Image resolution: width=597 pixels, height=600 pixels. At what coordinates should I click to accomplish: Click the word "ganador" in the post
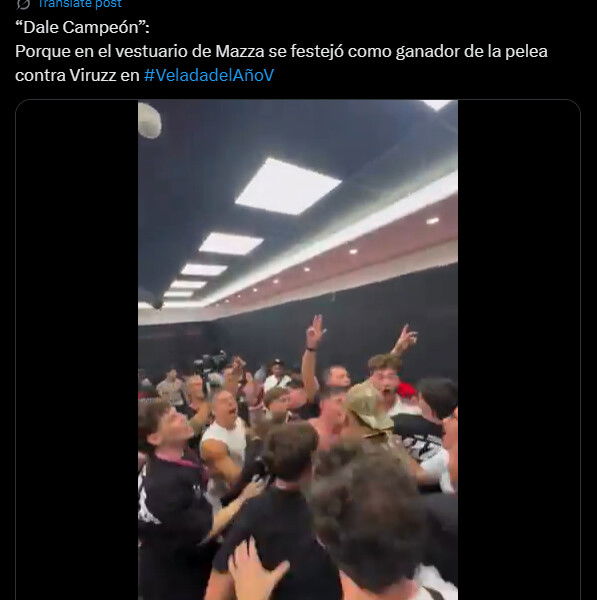pyautogui.click(x=427, y=51)
